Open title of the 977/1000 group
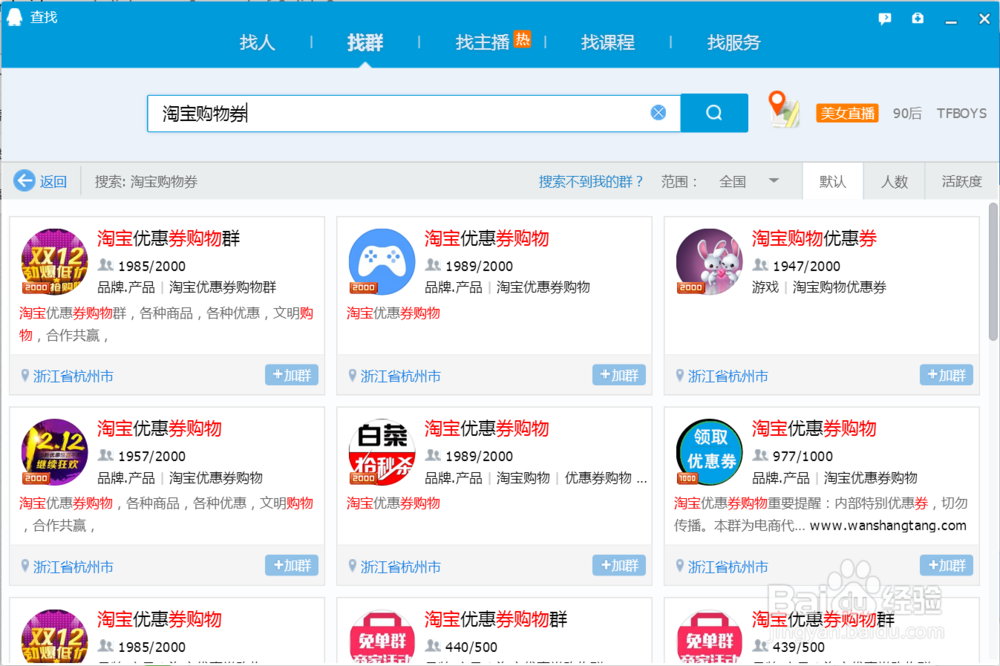The height and width of the screenshot is (666, 1000). click(x=814, y=428)
